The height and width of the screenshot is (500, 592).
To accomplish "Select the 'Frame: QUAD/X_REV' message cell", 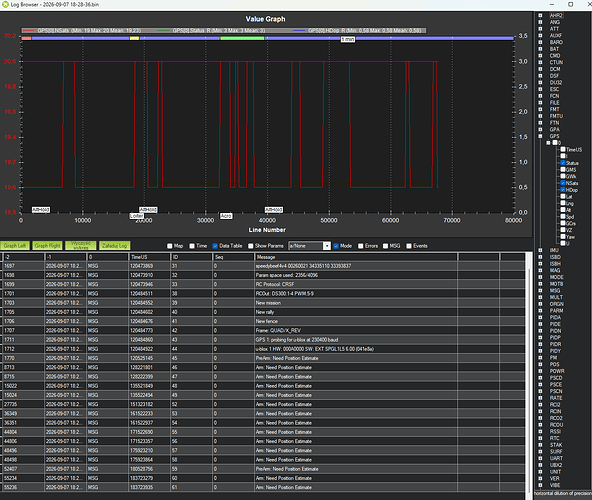I will [x=356, y=330].
